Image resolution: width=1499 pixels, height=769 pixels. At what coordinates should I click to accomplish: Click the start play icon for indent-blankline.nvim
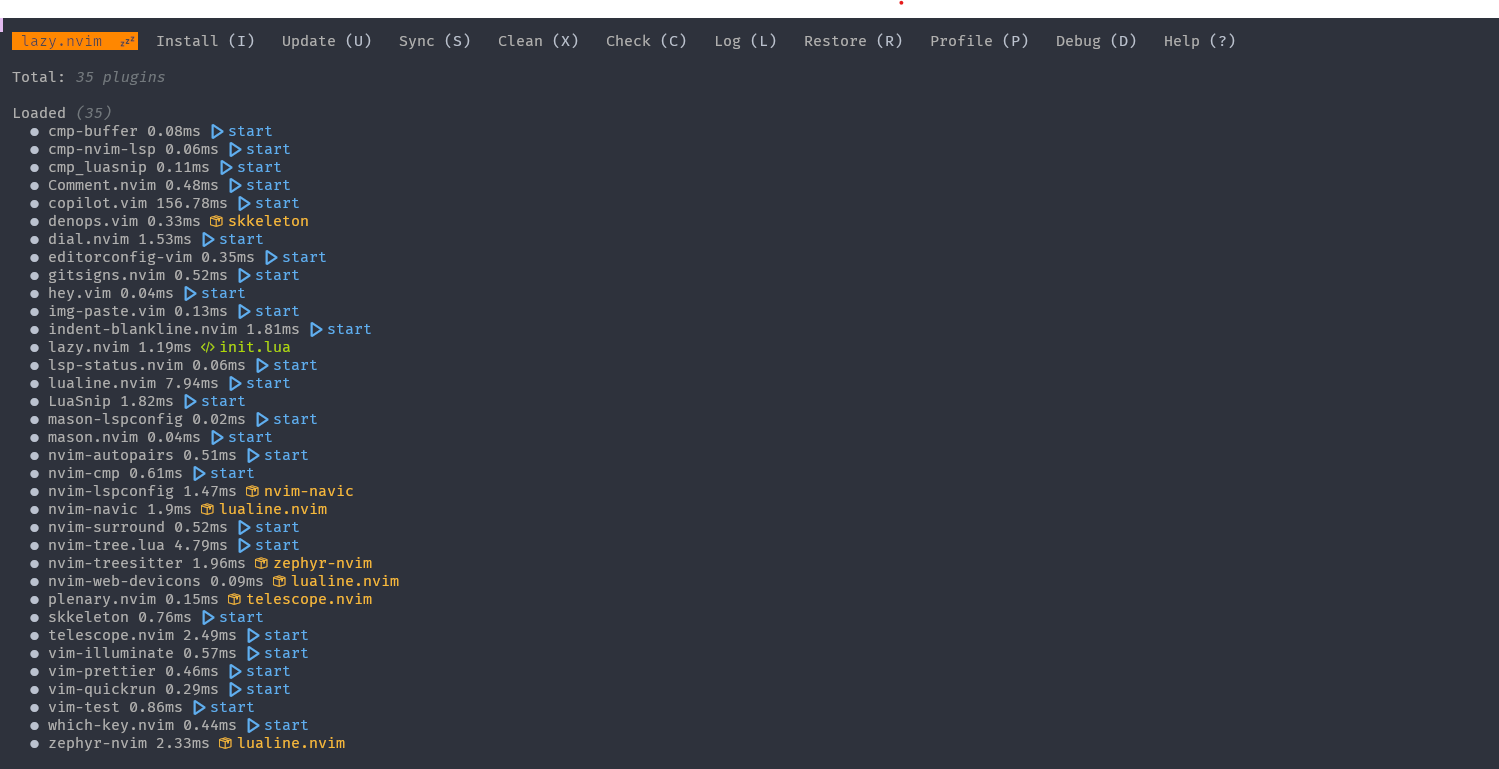pos(316,329)
